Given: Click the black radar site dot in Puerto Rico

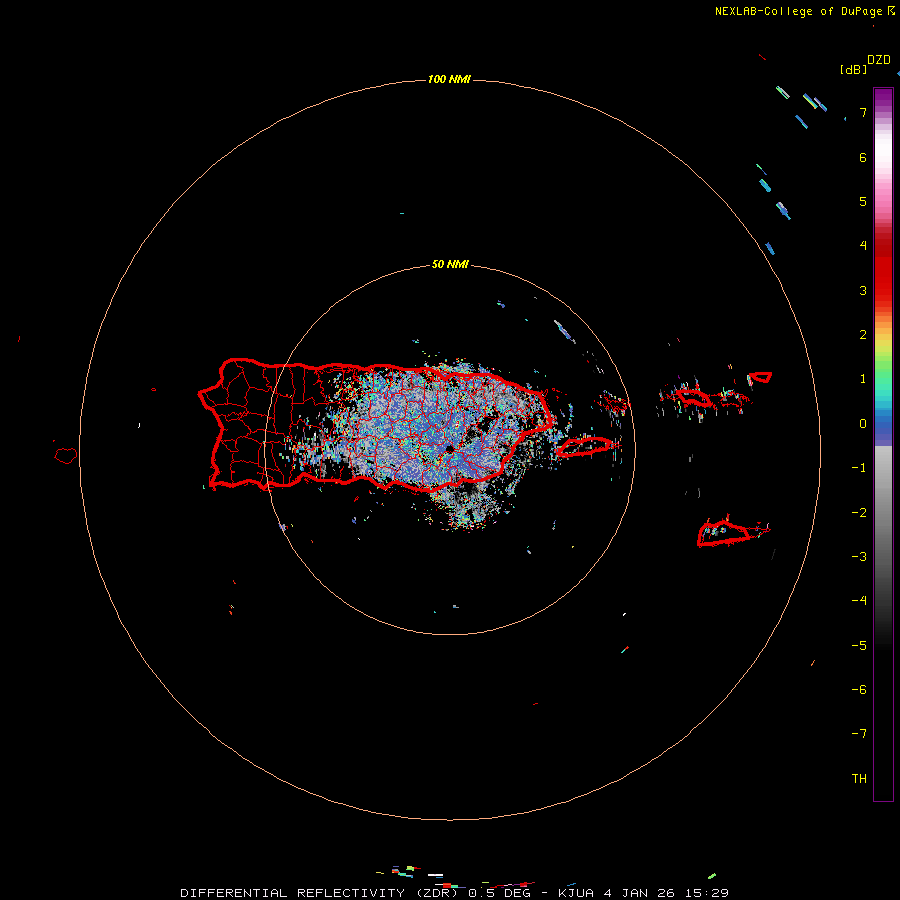Looking at the screenshot, I should (x=449, y=448).
